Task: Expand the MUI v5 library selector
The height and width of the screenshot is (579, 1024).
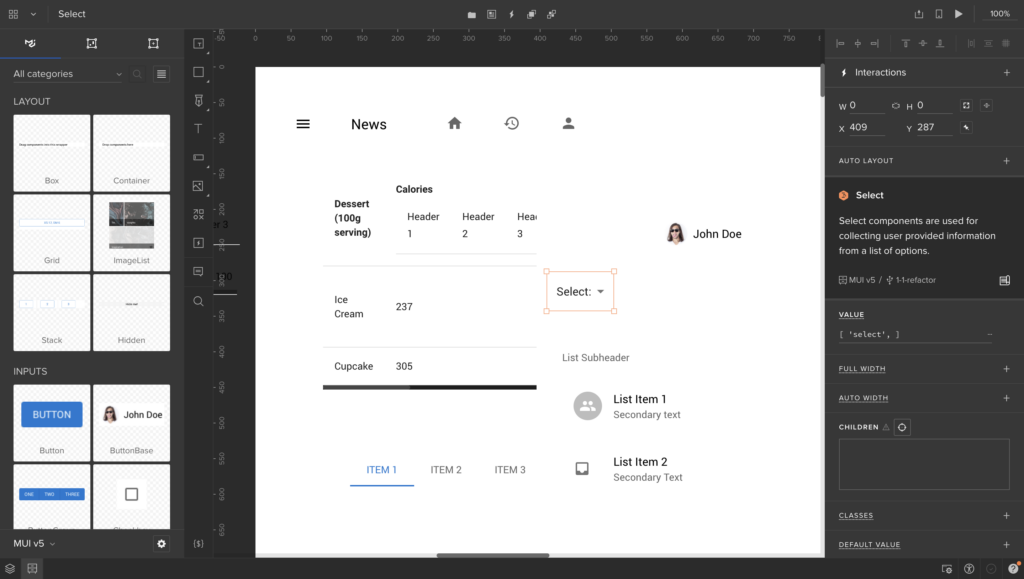Action: (34, 543)
